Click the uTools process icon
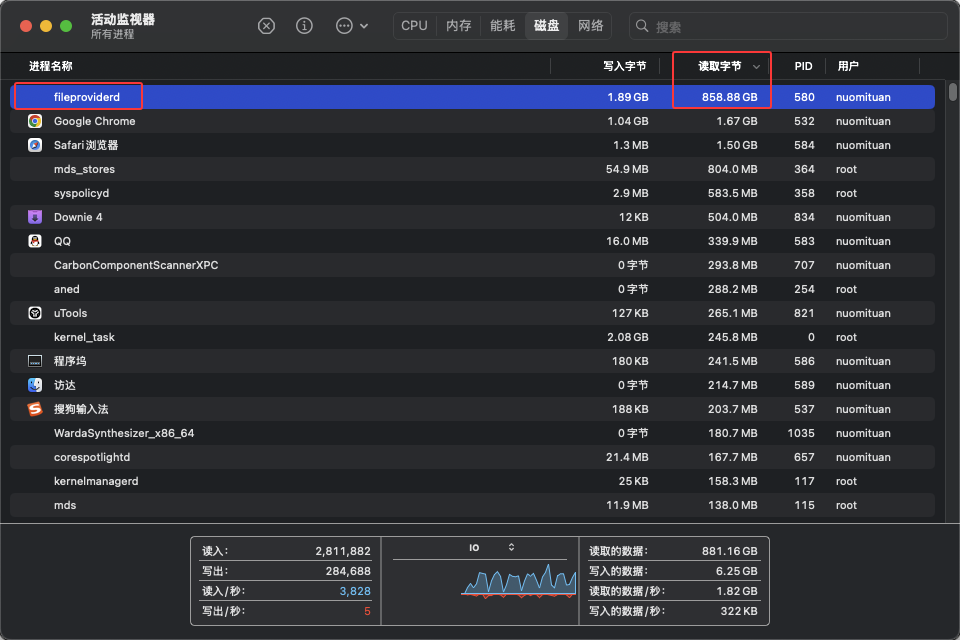Image resolution: width=960 pixels, height=640 pixels. pos(35,313)
